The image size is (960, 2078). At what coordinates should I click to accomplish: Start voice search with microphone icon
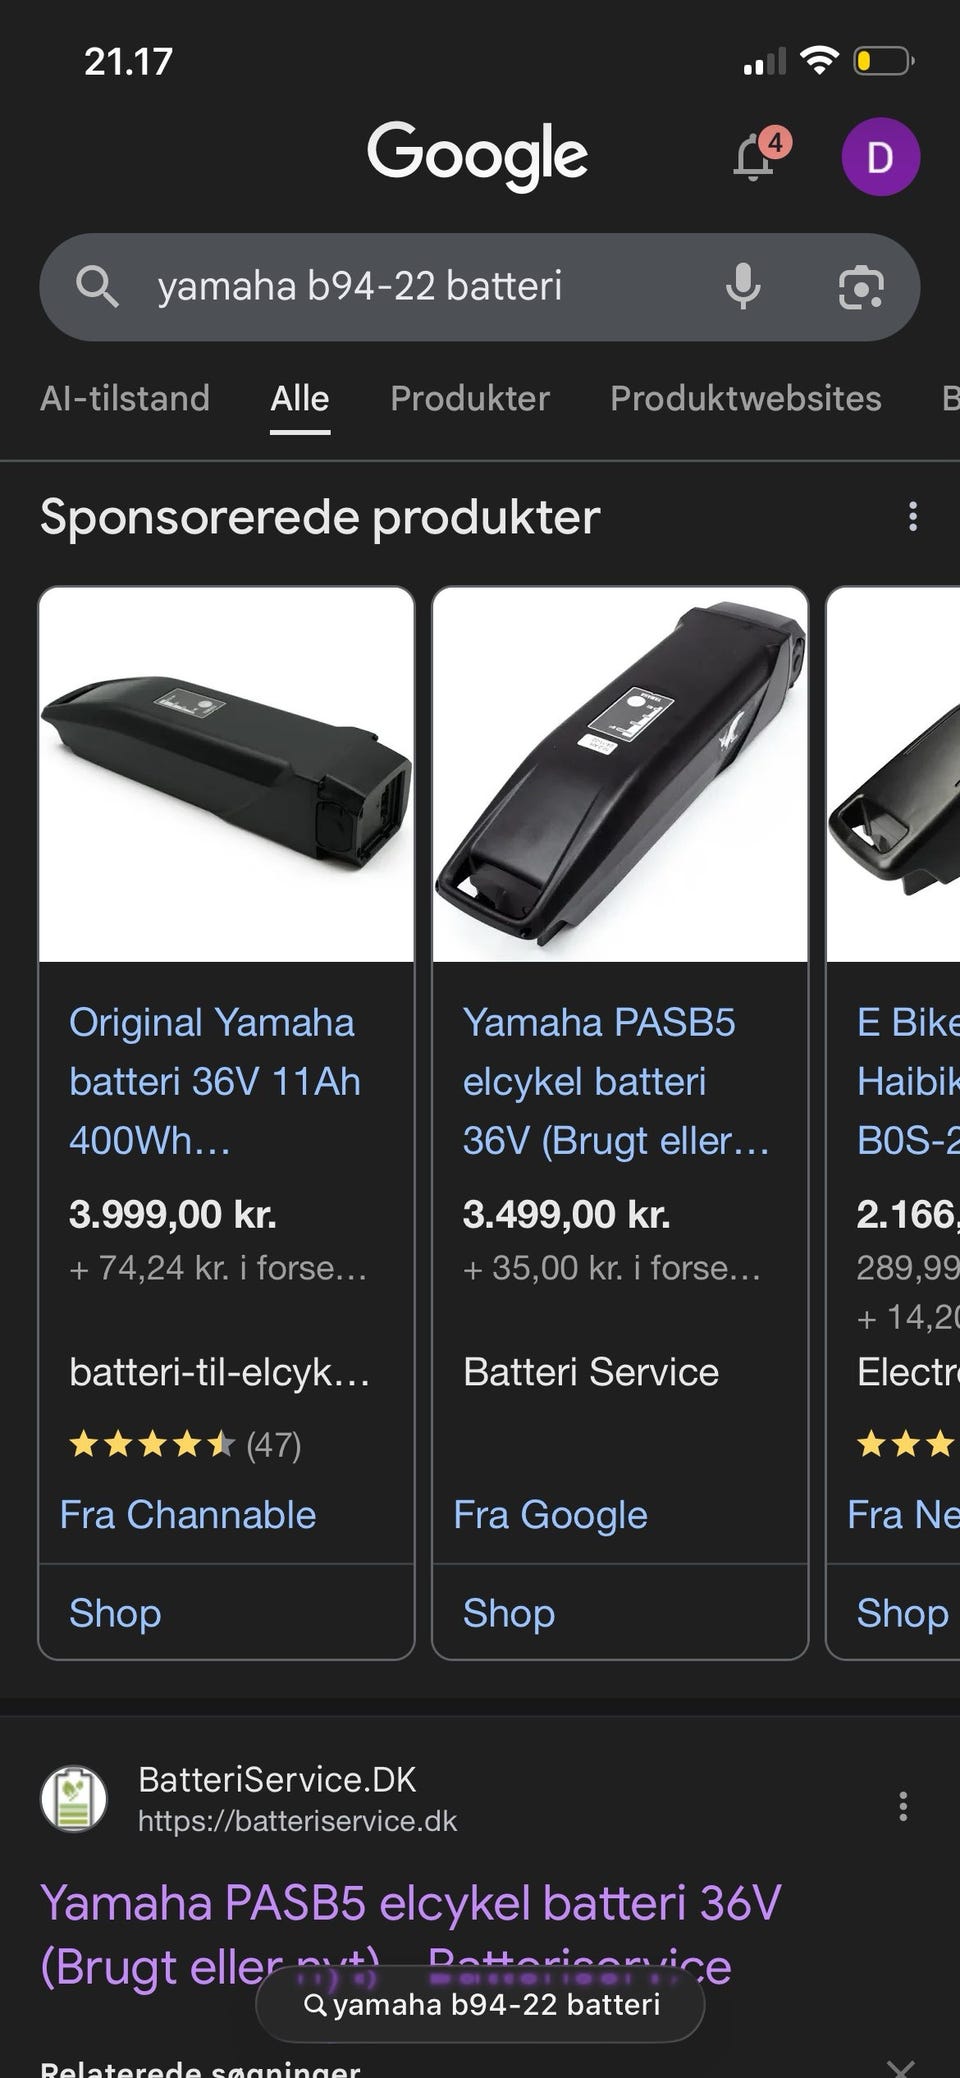pos(742,287)
